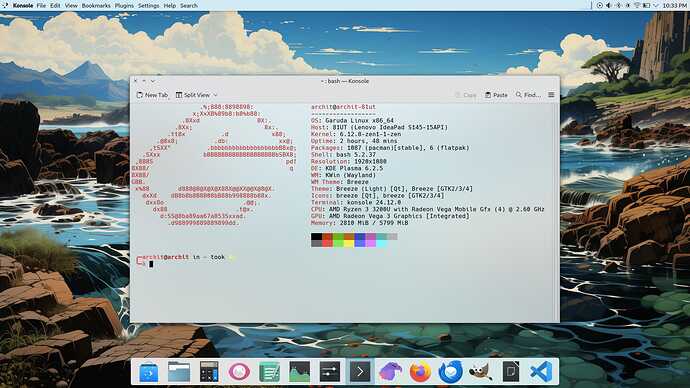Click the battery indicator in the tray
The height and width of the screenshot is (388, 690).
pos(646,6)
